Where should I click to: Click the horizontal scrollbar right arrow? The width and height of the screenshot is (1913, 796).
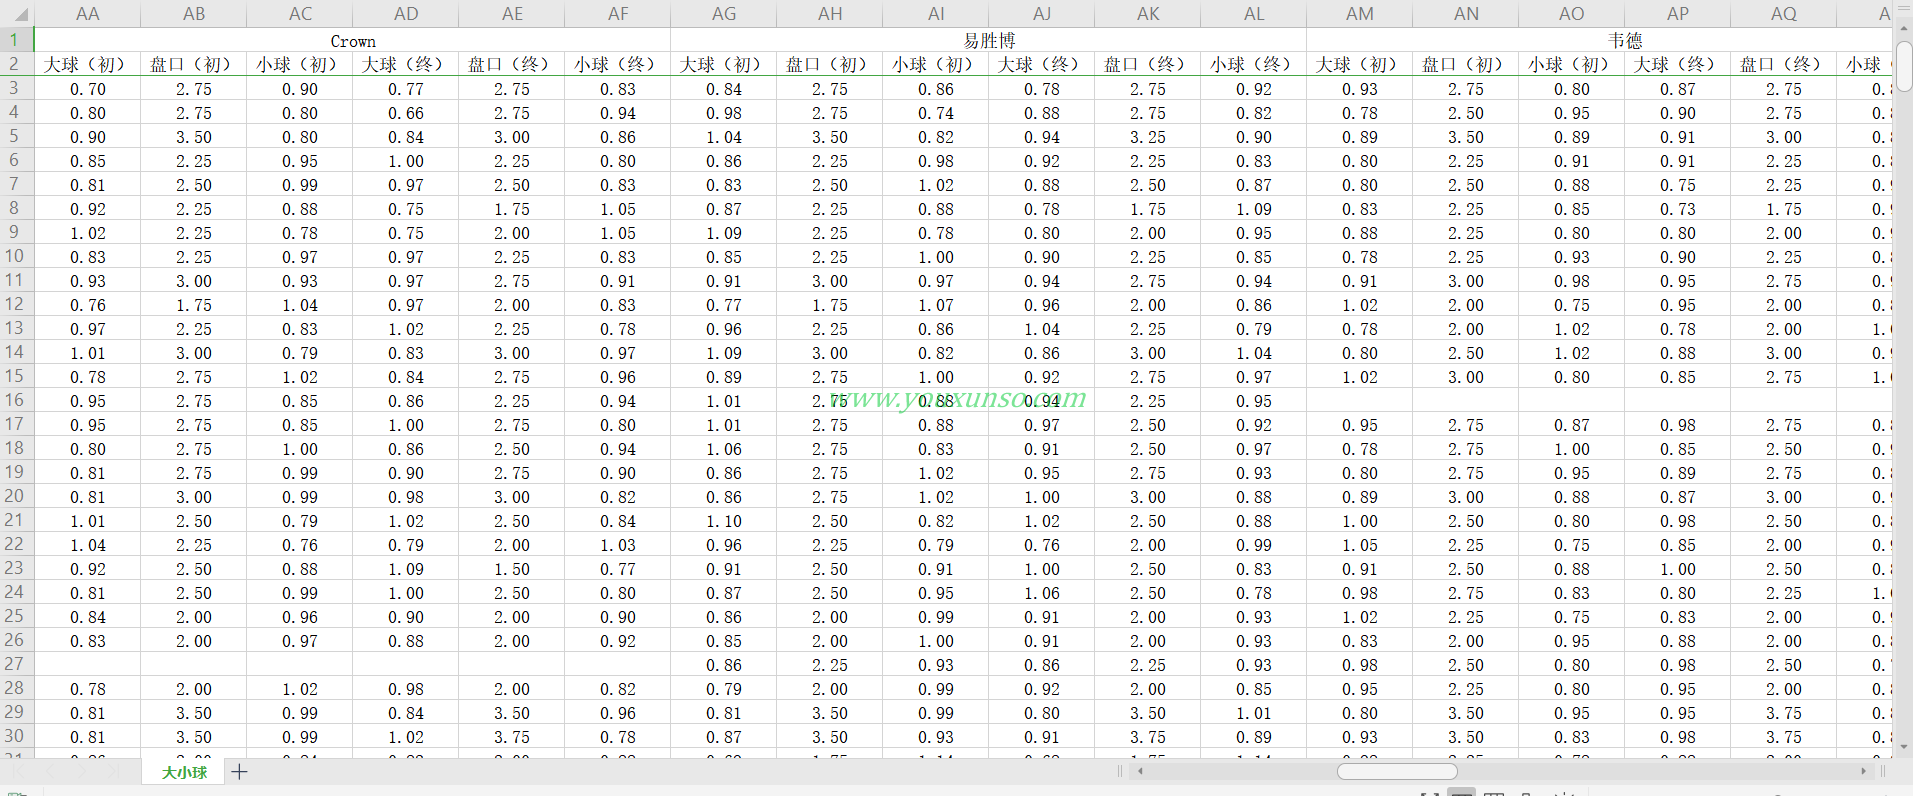(x=1863, y=771)
